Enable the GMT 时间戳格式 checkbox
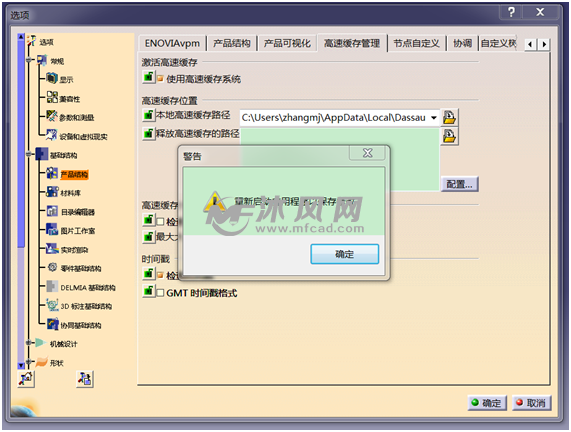Screen dimensions: 571x432 [160, 293]
